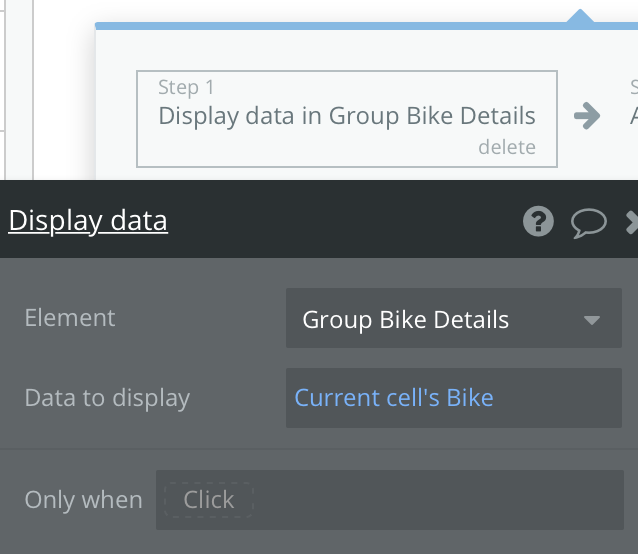Click the arrow after Step 1
Screen dimensions: 638x554
tap(587, 116)
